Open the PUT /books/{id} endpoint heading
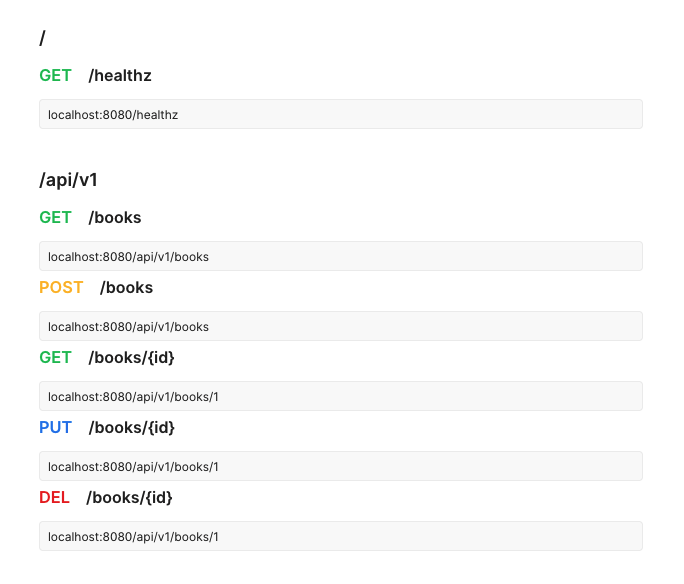 [107, 427]
